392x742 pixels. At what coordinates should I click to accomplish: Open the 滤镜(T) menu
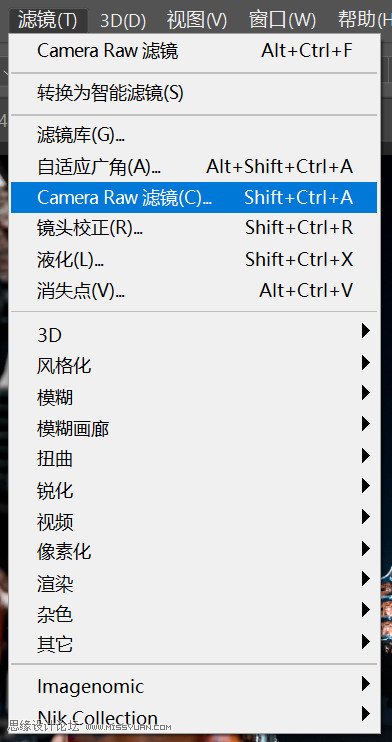(47, 20)
